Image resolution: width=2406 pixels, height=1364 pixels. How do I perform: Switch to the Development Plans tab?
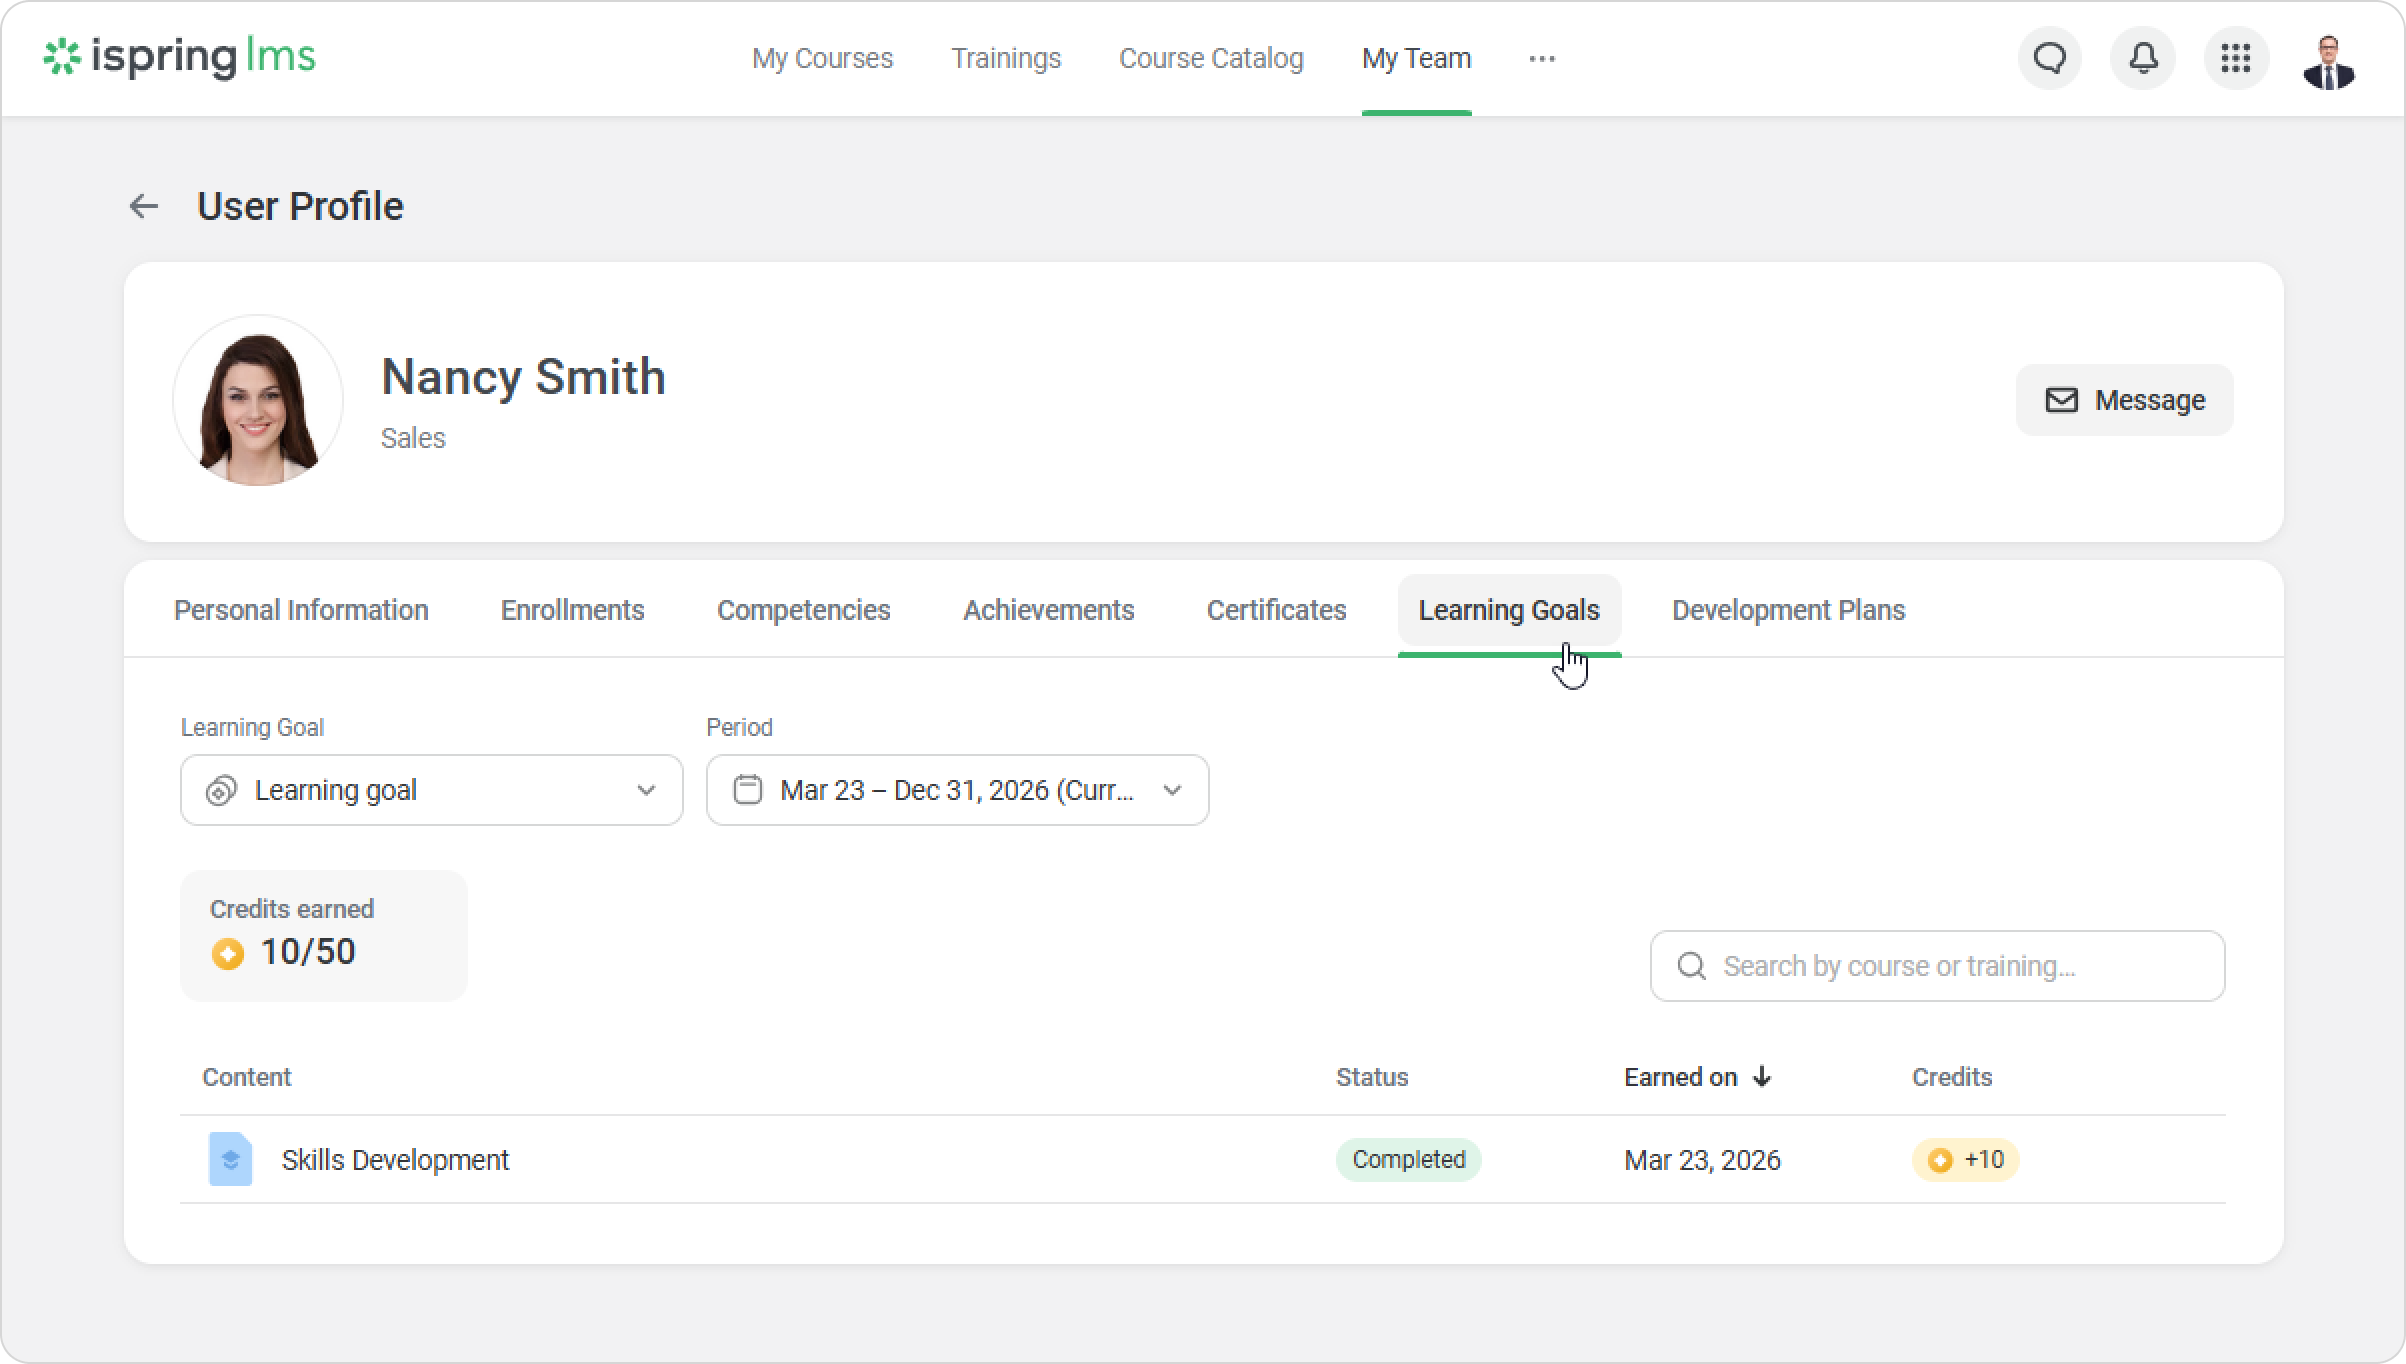tap(1788, 610)
